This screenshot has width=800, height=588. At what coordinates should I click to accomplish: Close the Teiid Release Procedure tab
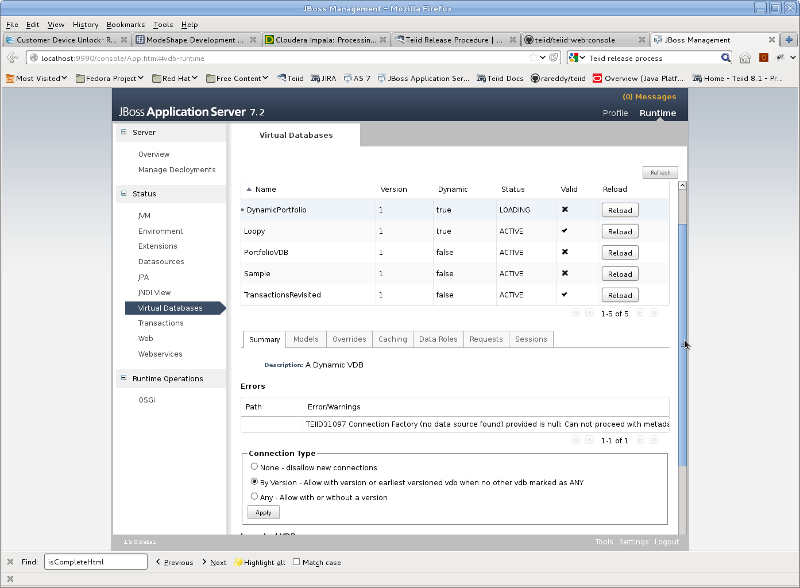pyautogui.click(x=513, y=40)
